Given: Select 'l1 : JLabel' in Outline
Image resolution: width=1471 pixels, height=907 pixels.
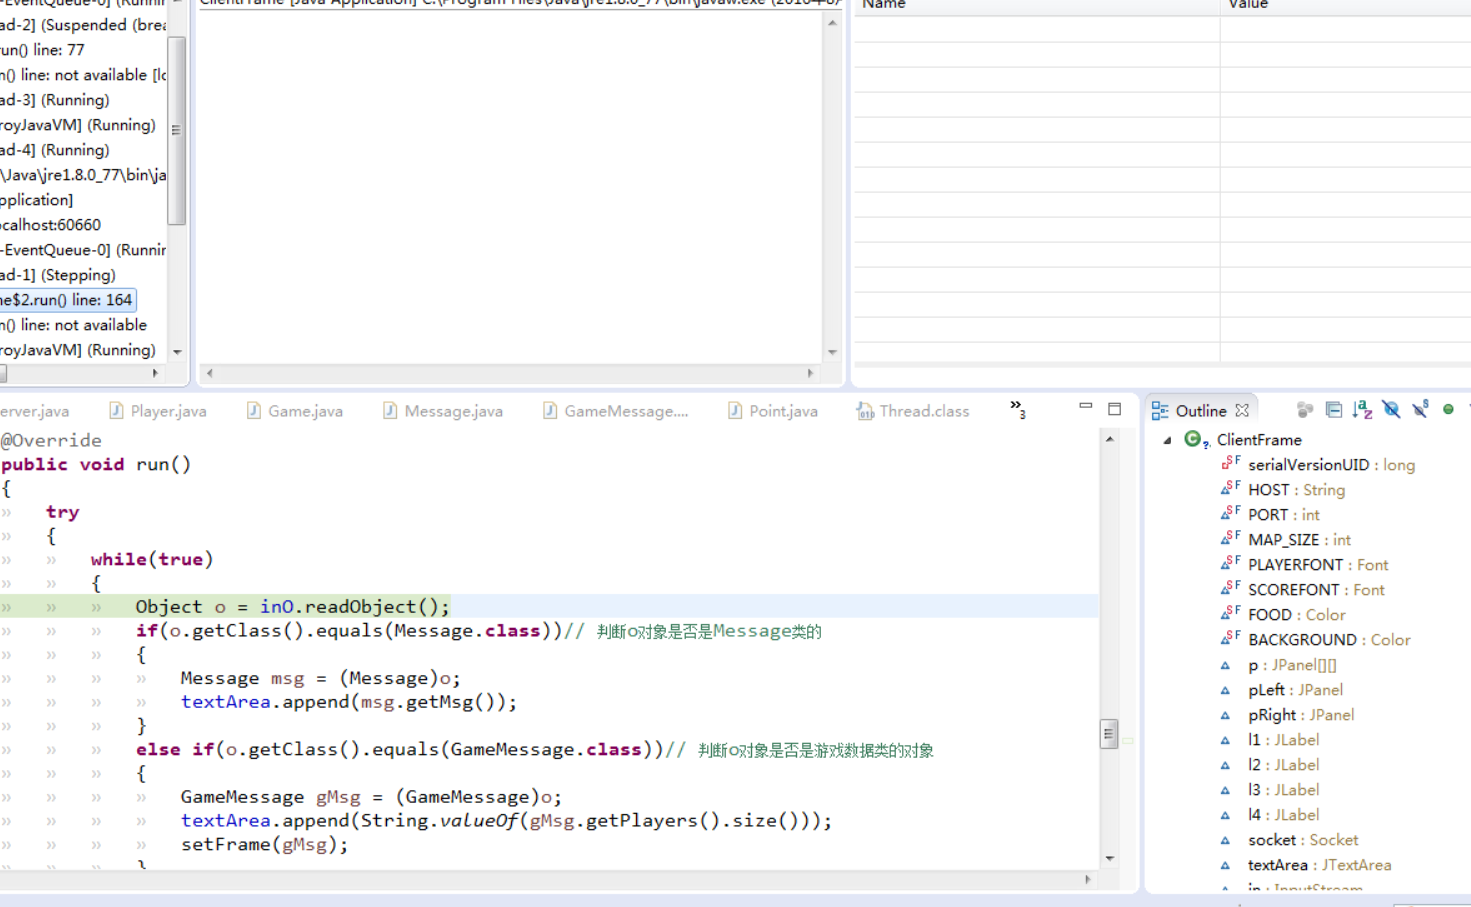Looking at the screenshot, I should pos(1283,740).
